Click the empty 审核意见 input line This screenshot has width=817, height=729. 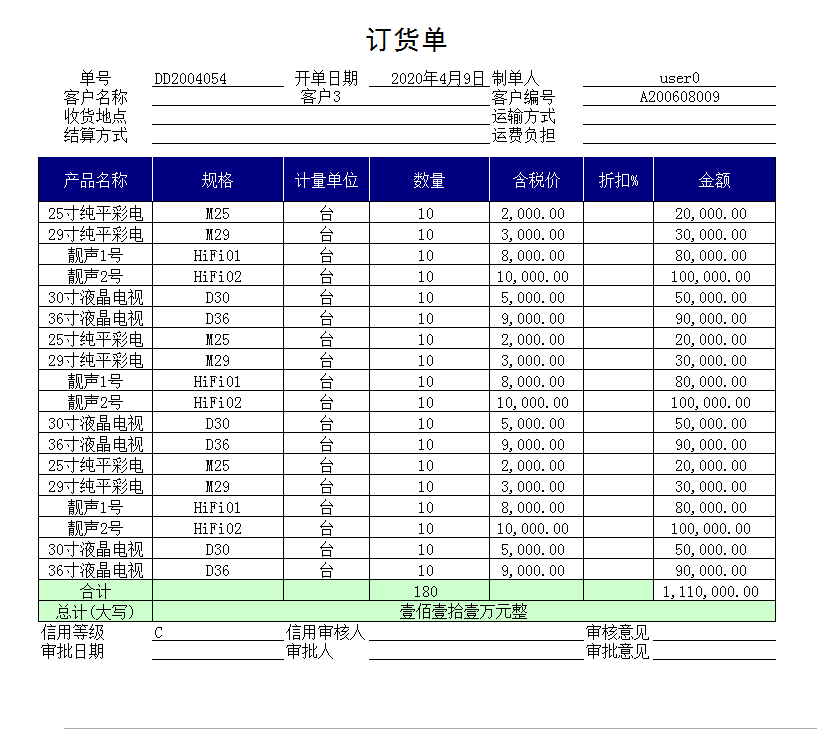pyautogui.click(x=714, y=633)
